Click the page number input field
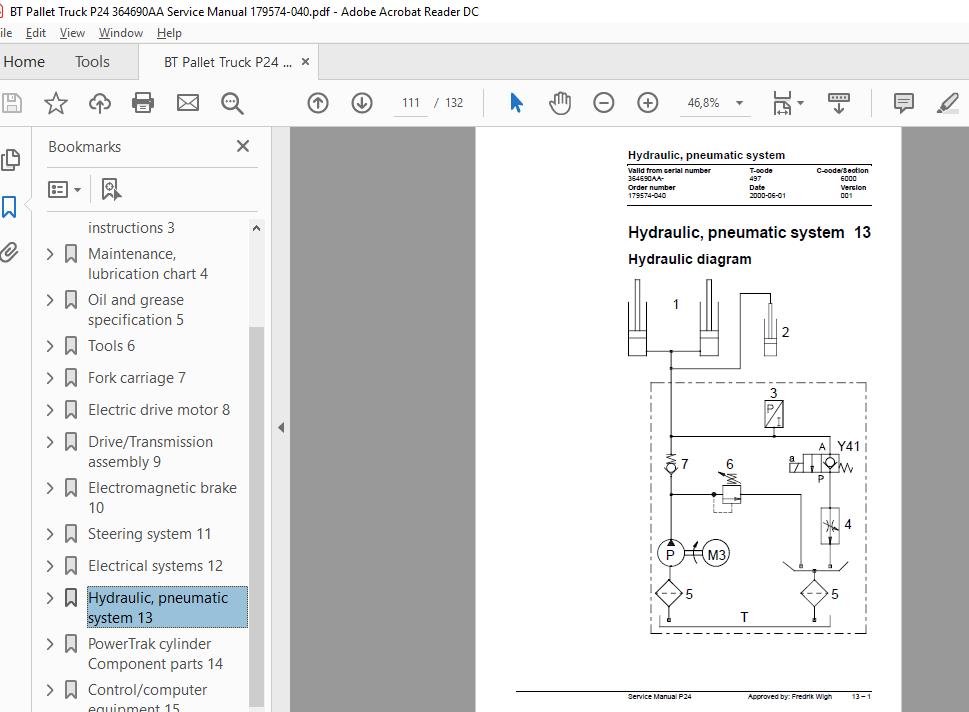The height and width of the screenshot is (712, 969). pos(410,103)
